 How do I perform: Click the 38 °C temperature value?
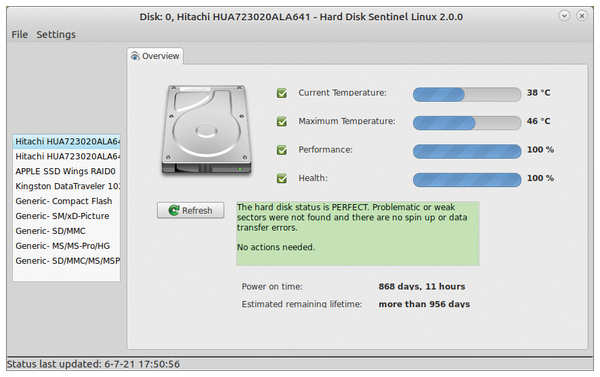click(x=538, y=93)
